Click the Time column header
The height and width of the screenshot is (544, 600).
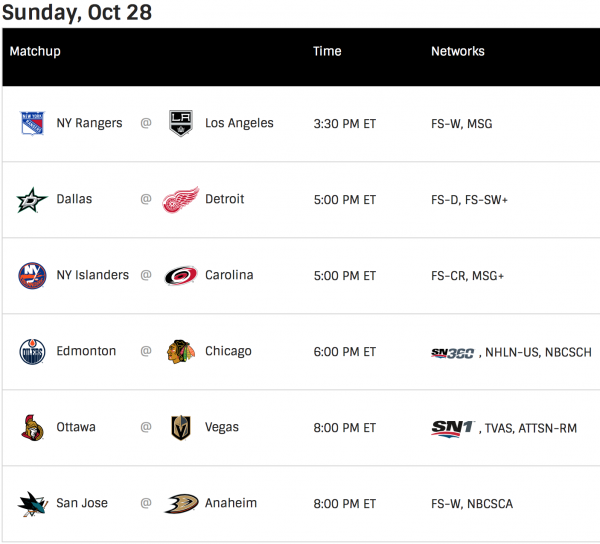(x=327, y=51)
